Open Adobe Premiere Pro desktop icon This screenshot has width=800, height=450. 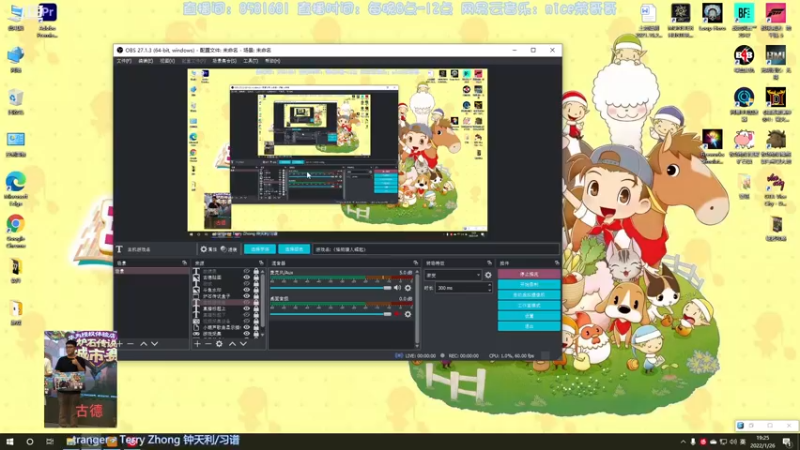(x=47, y=20)
